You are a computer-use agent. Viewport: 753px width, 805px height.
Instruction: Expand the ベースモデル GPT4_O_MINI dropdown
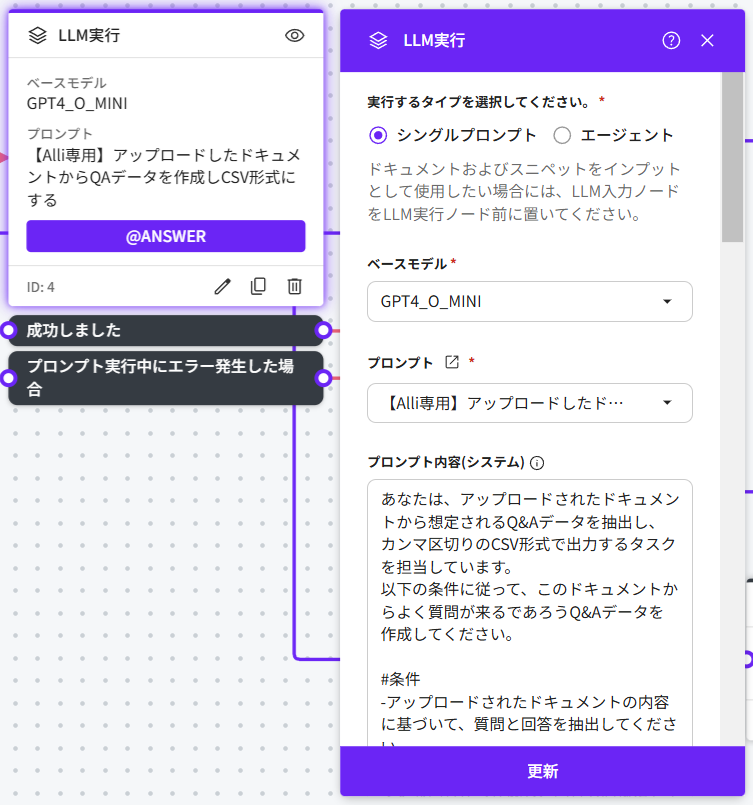(529, 301)
